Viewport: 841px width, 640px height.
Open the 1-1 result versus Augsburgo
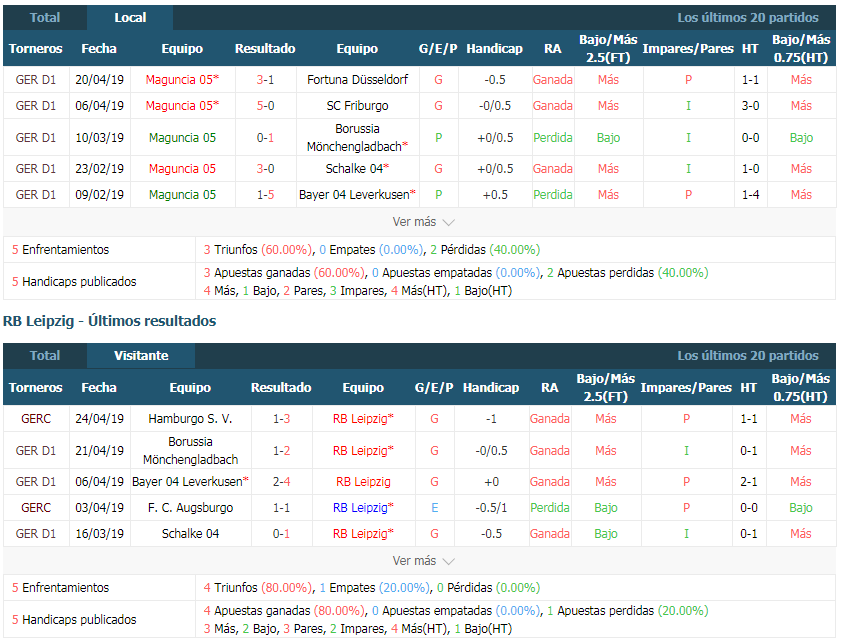pyautogui.click(x=281, y=508)
